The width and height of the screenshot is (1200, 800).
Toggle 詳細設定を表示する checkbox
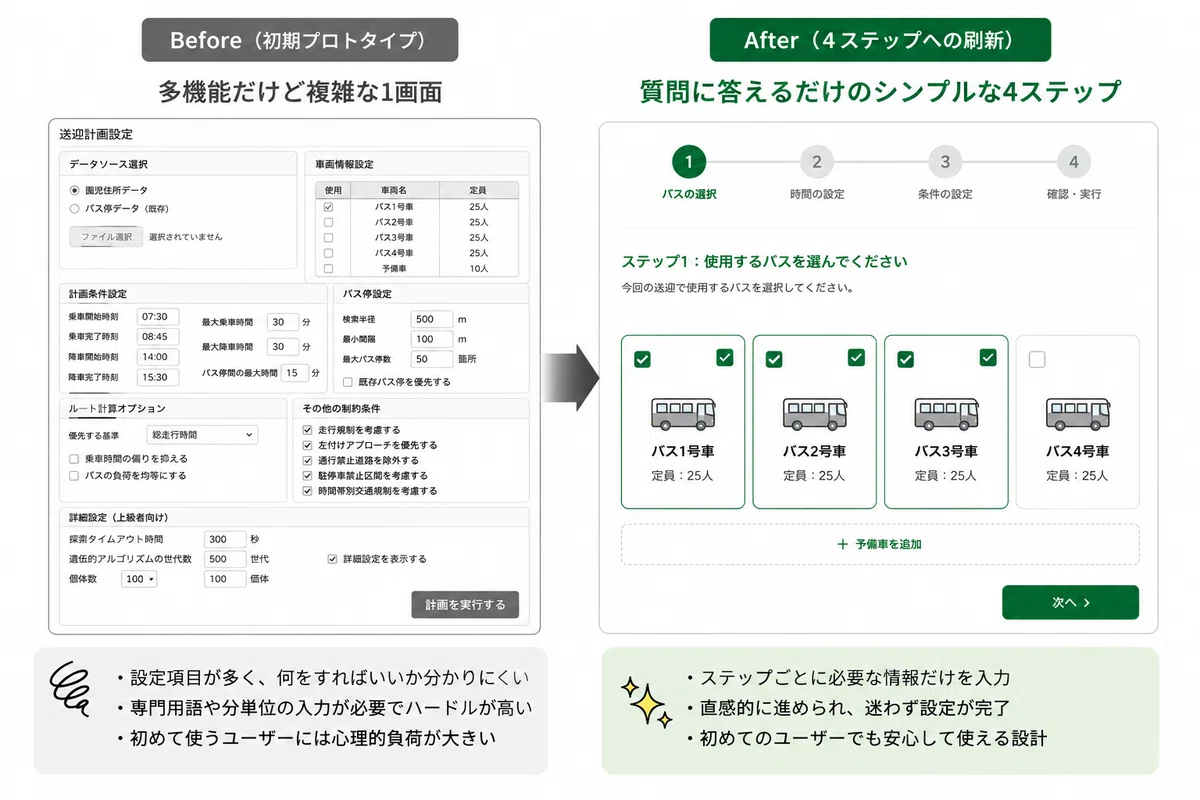(332, 559)
